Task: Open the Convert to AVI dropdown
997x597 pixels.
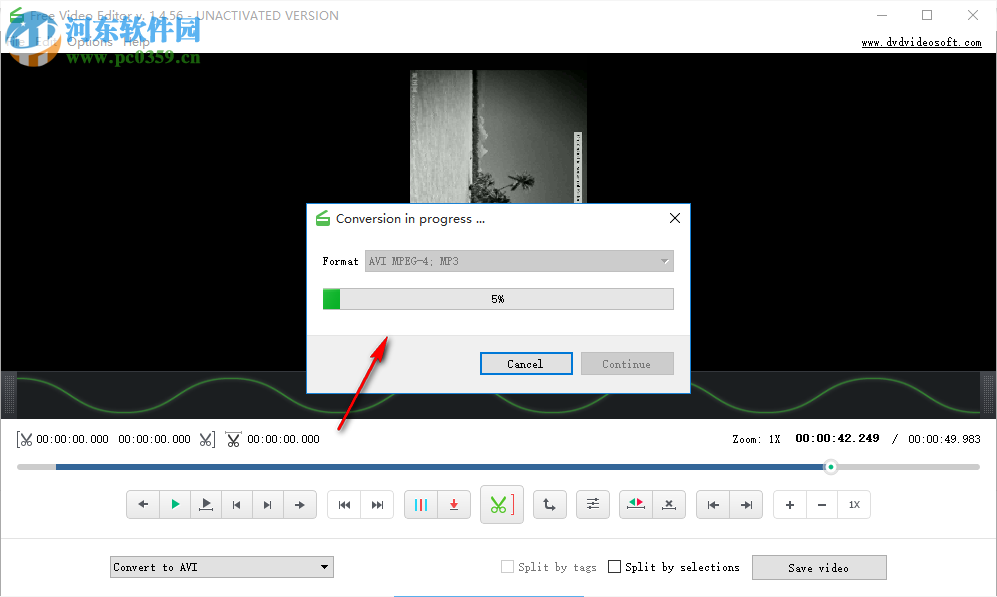Action: pos(221,566)
